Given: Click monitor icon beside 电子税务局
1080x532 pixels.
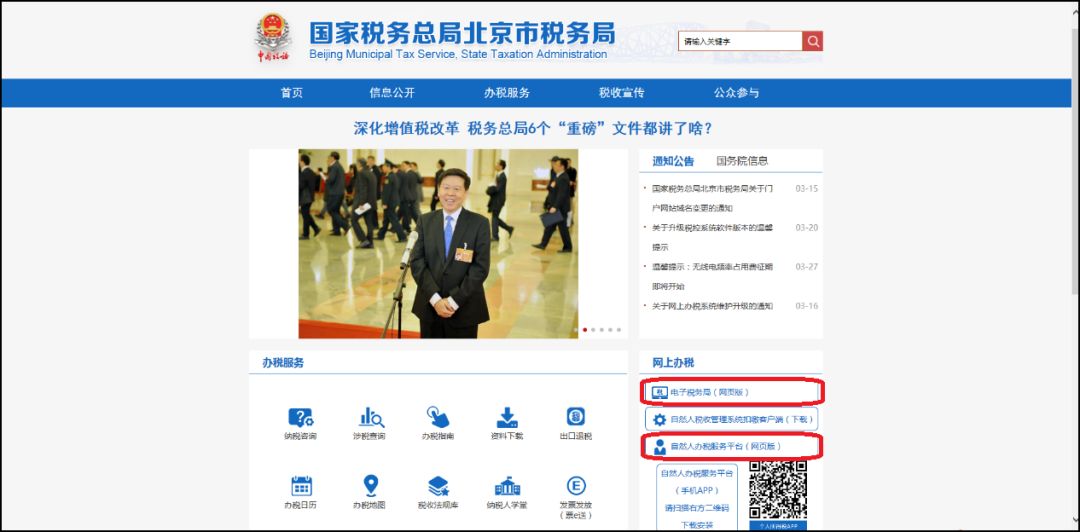Looking at the screenshot, I should click(x=659, y=392).
